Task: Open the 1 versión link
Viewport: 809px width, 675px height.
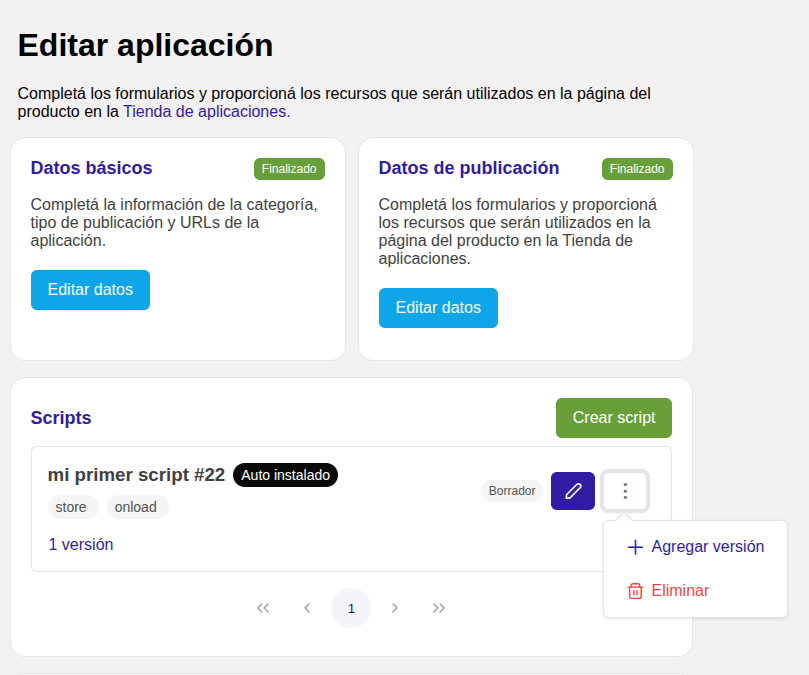Action: tap(81, 544)
